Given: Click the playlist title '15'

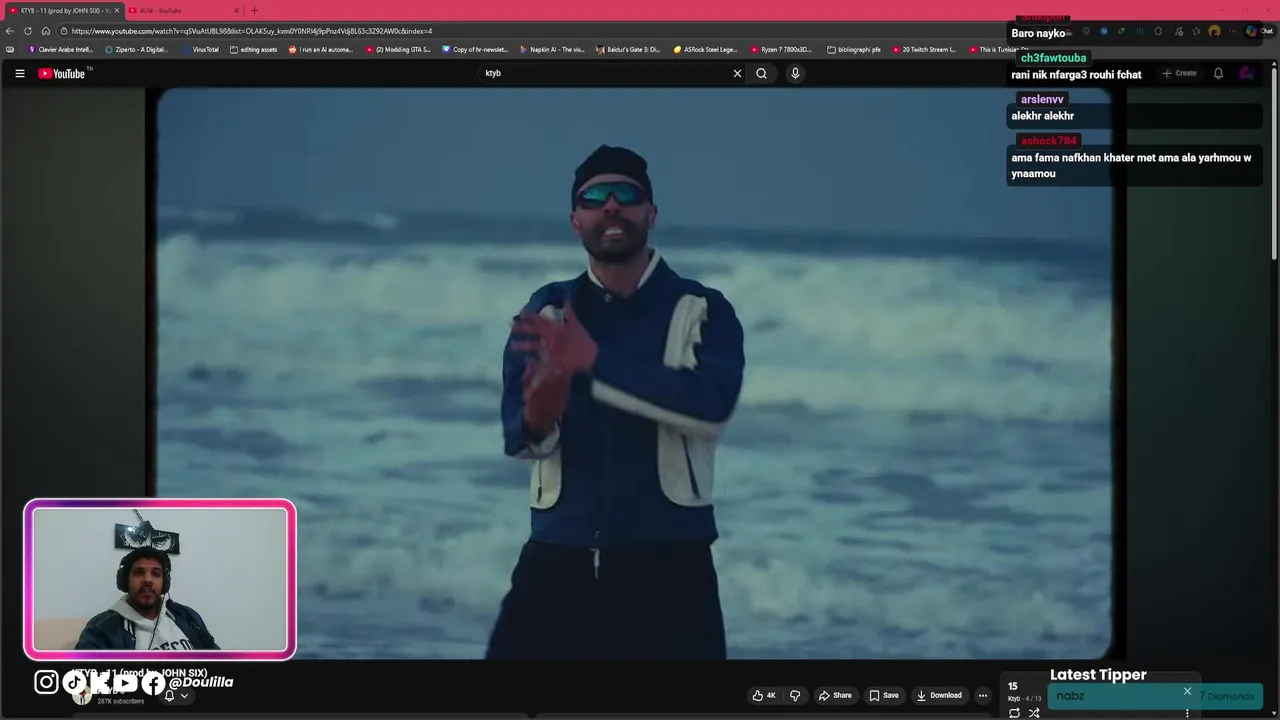Looking at the screenshot, I should point(1012,686).
